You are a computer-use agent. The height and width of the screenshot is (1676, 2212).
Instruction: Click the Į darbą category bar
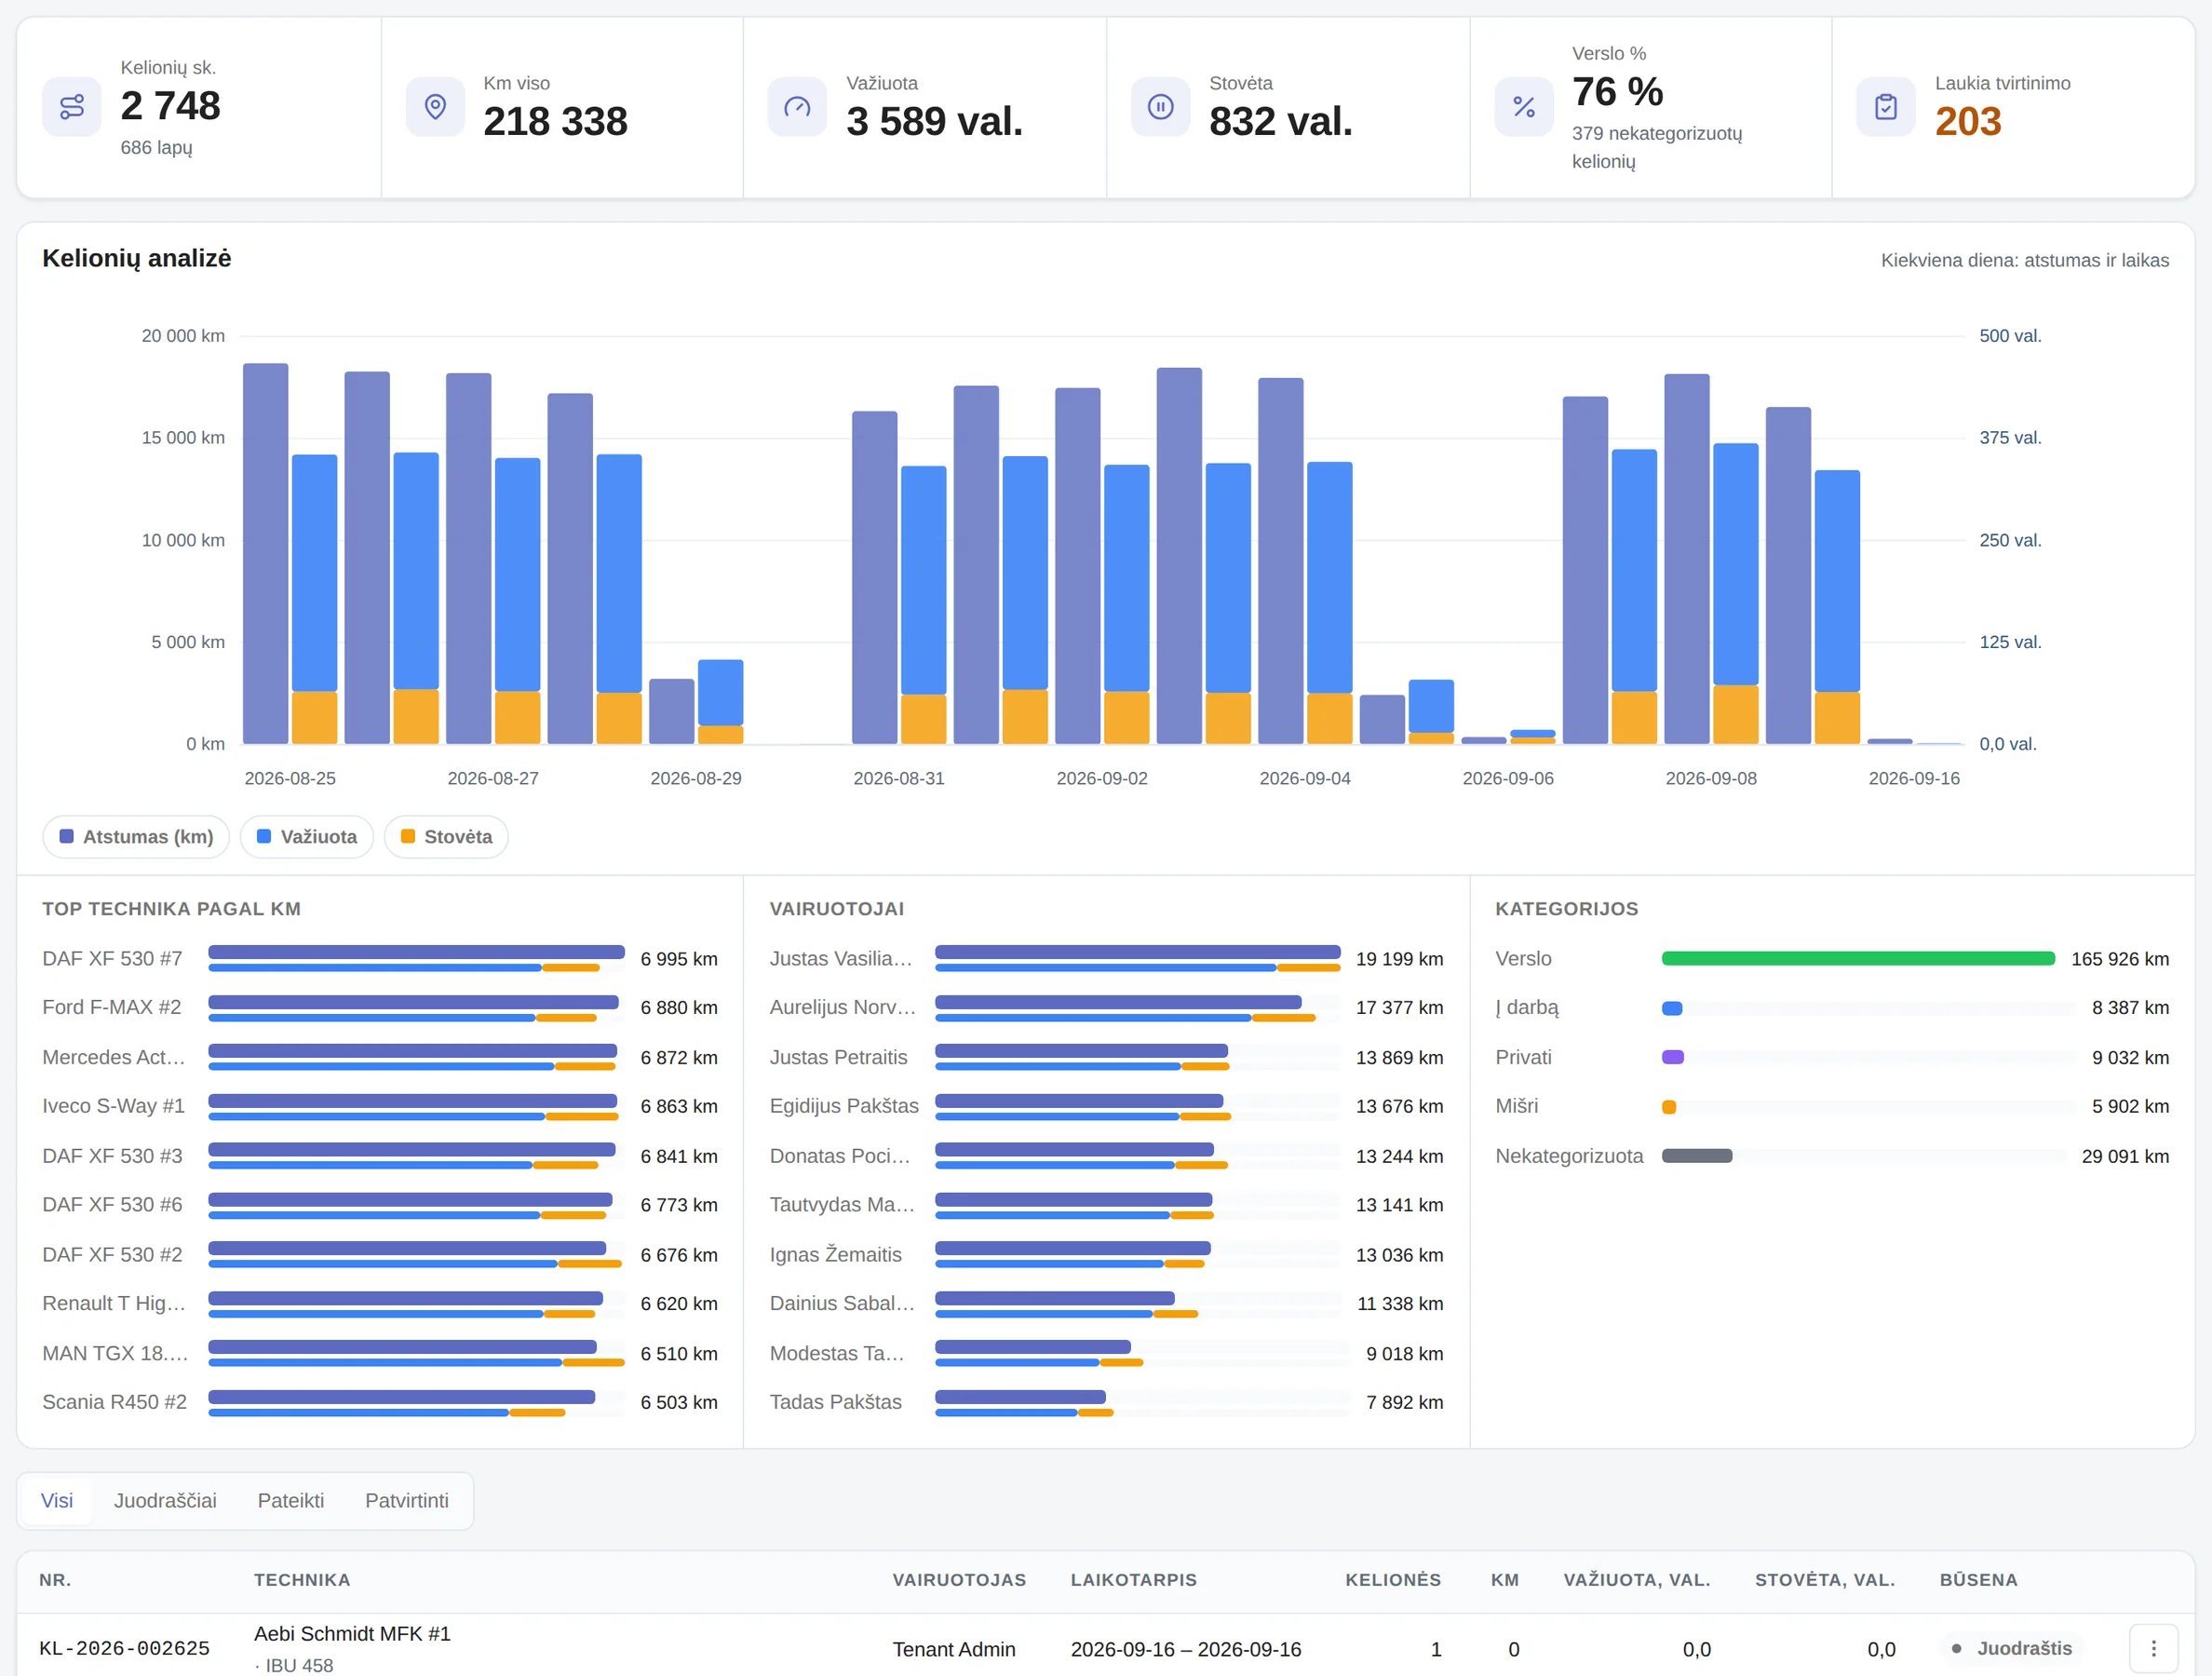click(x=1672, y=1008)
